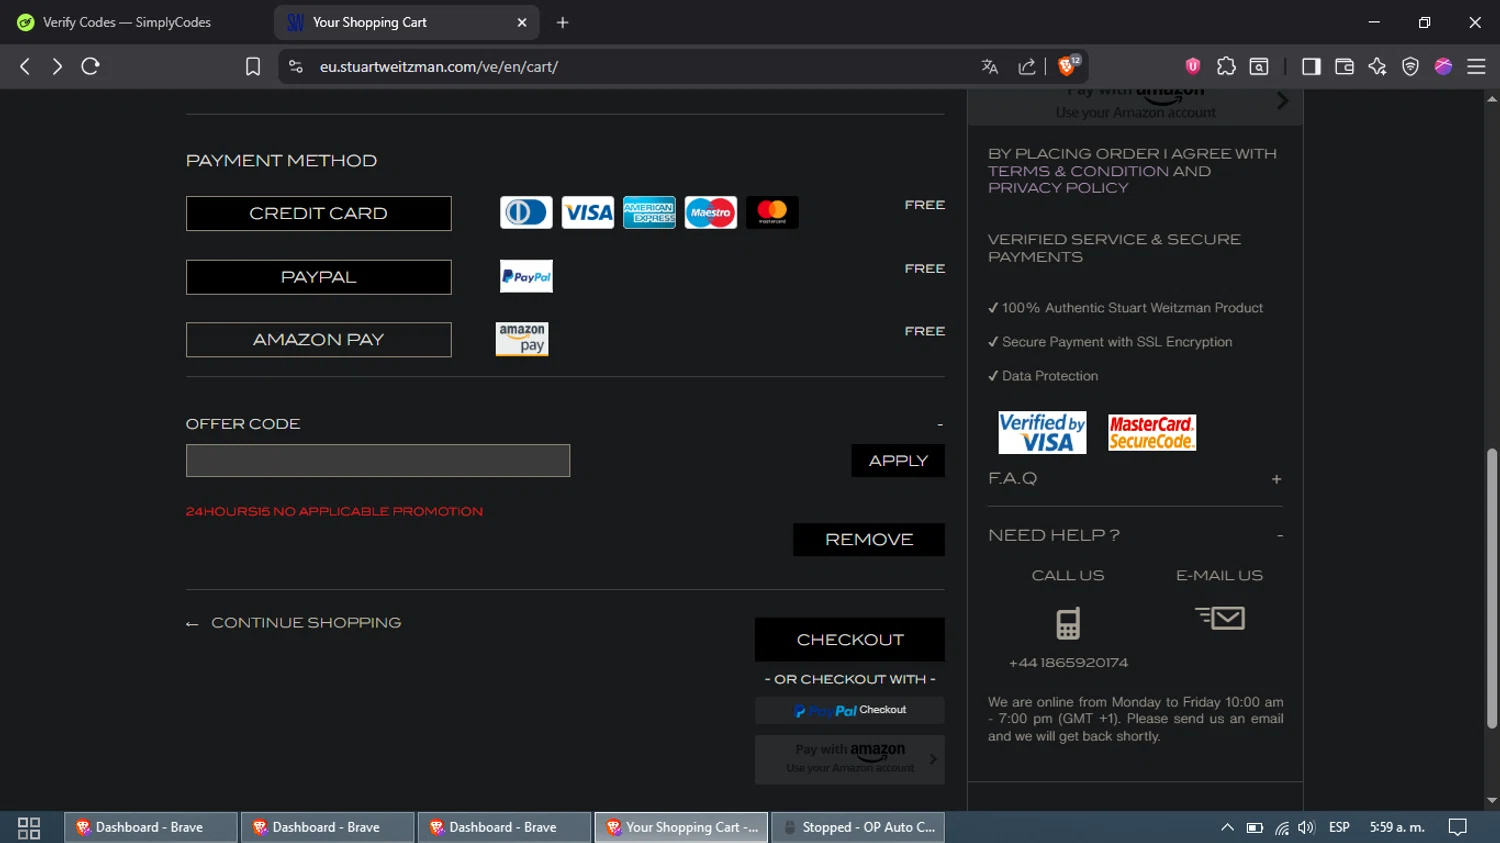Viewport: 1500px width, 843px height.
Task: Open the profile avatar icon
Action: click(x=1443, y=66)
